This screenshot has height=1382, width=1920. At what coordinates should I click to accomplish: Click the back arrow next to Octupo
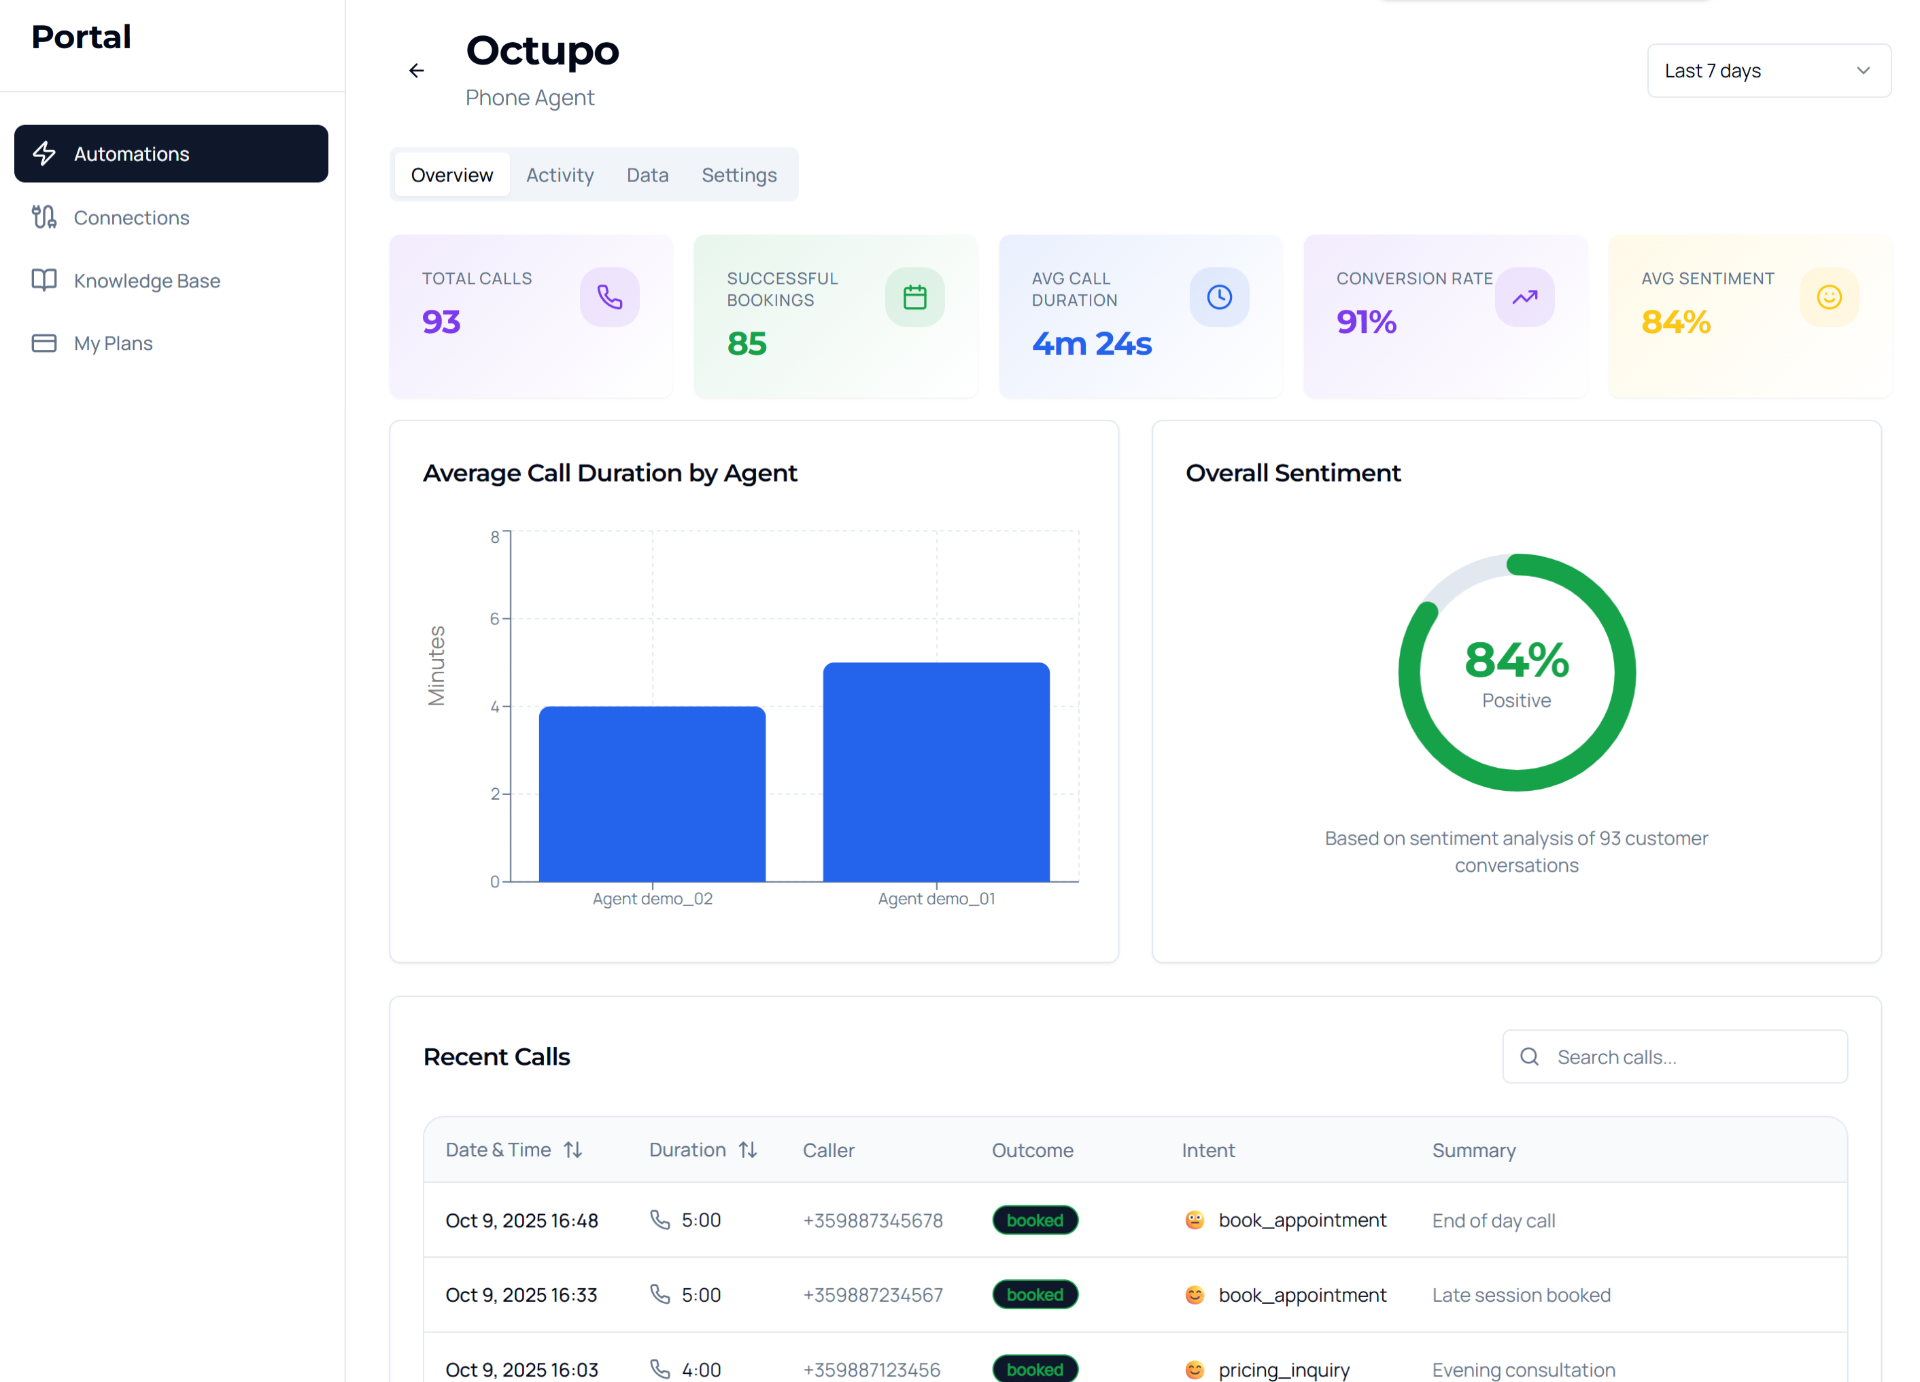point(416,70)
